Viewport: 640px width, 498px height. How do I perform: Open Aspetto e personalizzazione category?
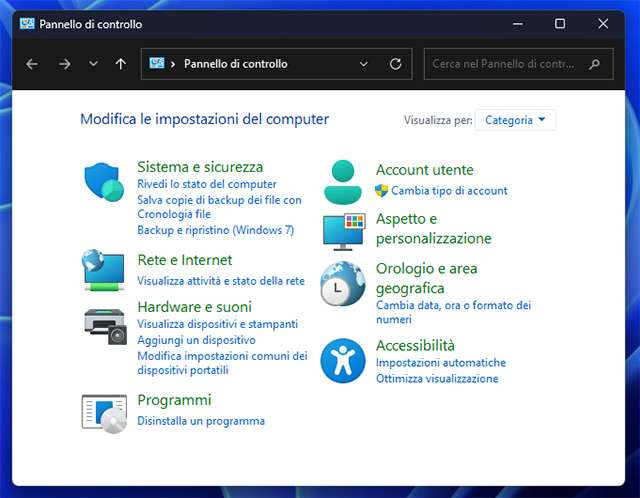point(433,229)
